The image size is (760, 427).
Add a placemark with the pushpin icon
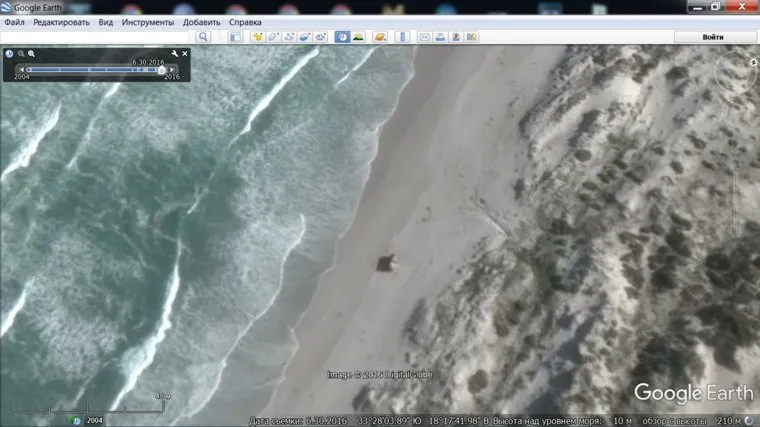(x=257, y=37)
